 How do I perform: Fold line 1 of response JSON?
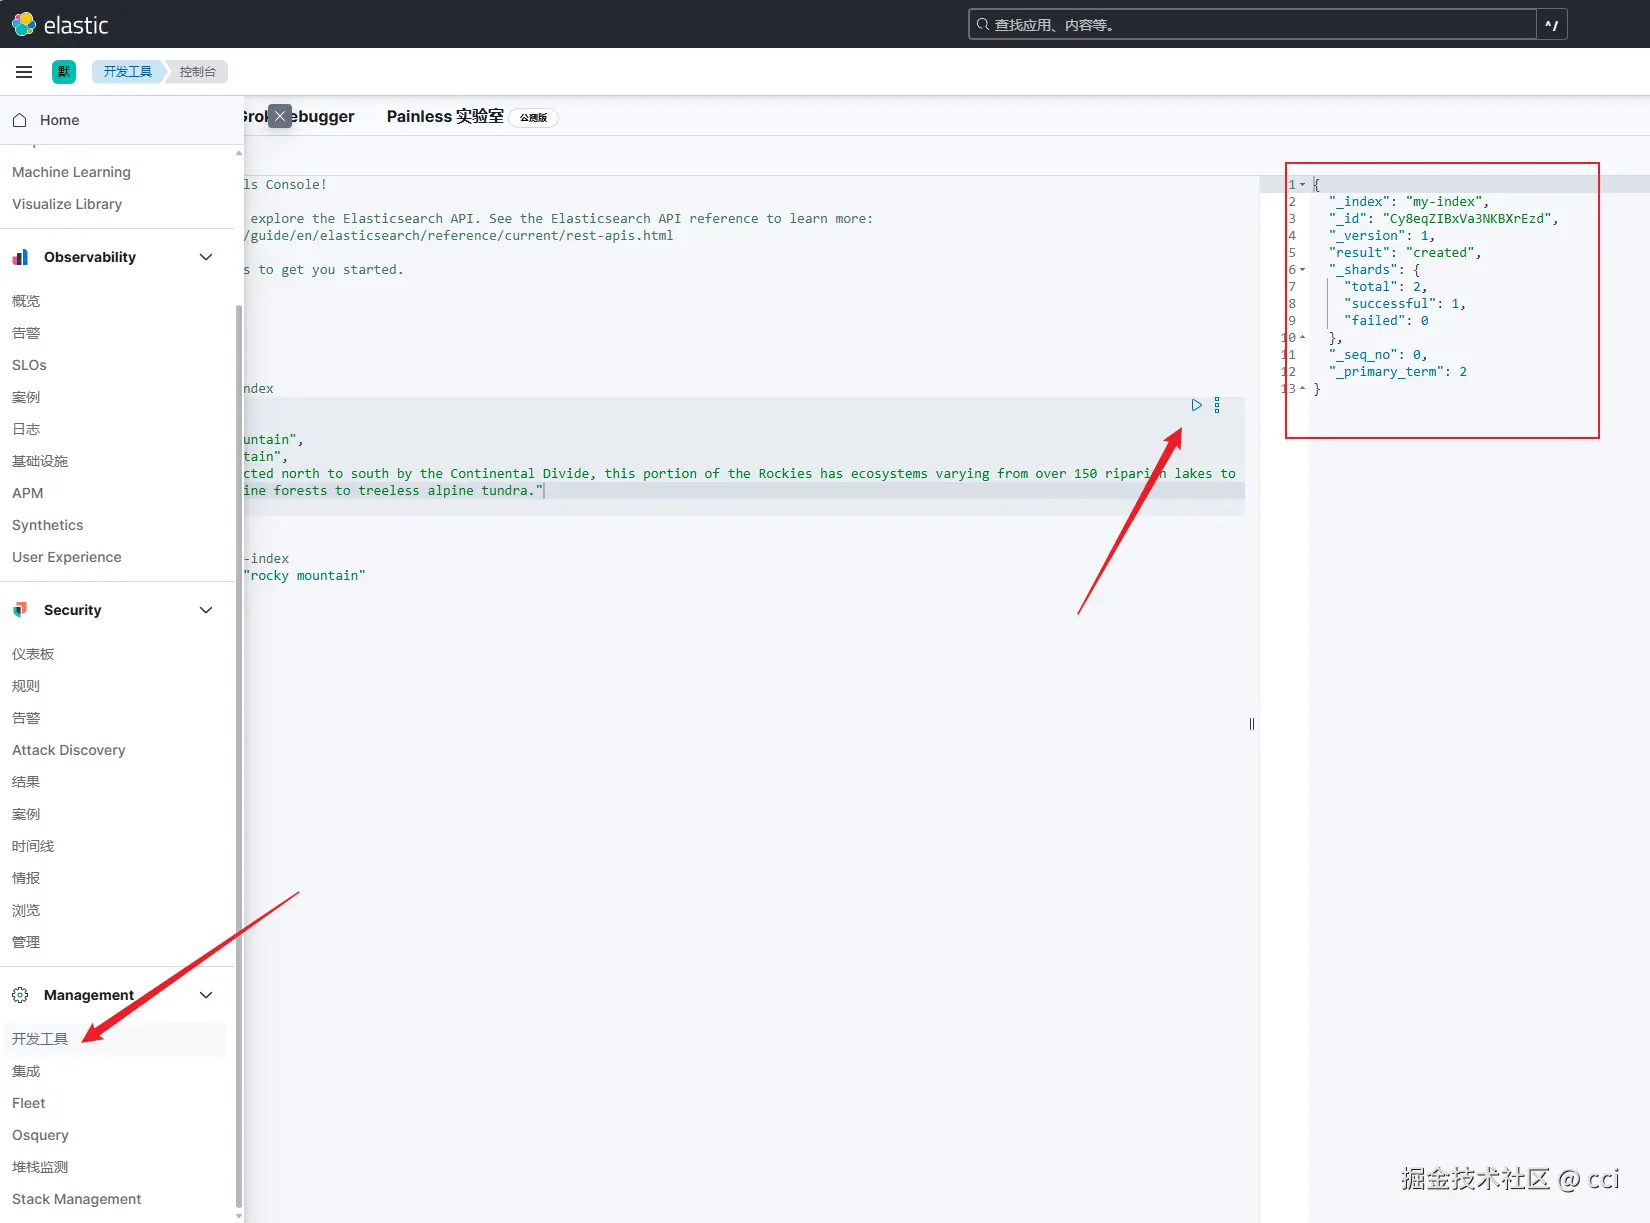click(x=1302, y=185)
